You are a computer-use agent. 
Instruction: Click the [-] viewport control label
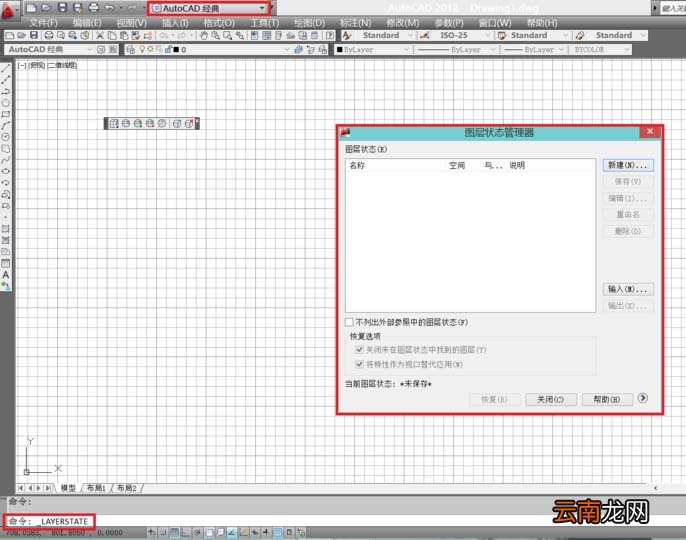click(x=22, y=66)
